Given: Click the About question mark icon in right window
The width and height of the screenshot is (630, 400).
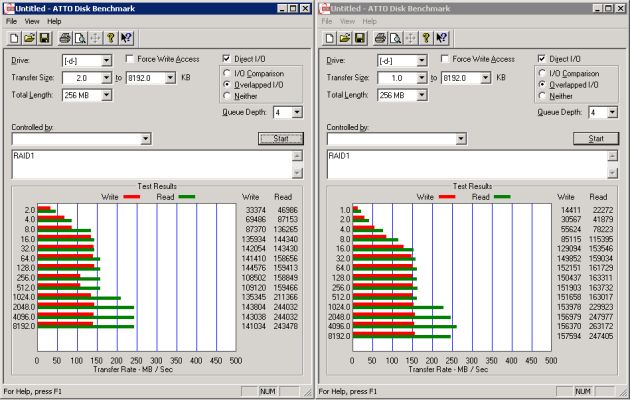Looking at the screenshot, I should tap(426, 38).
